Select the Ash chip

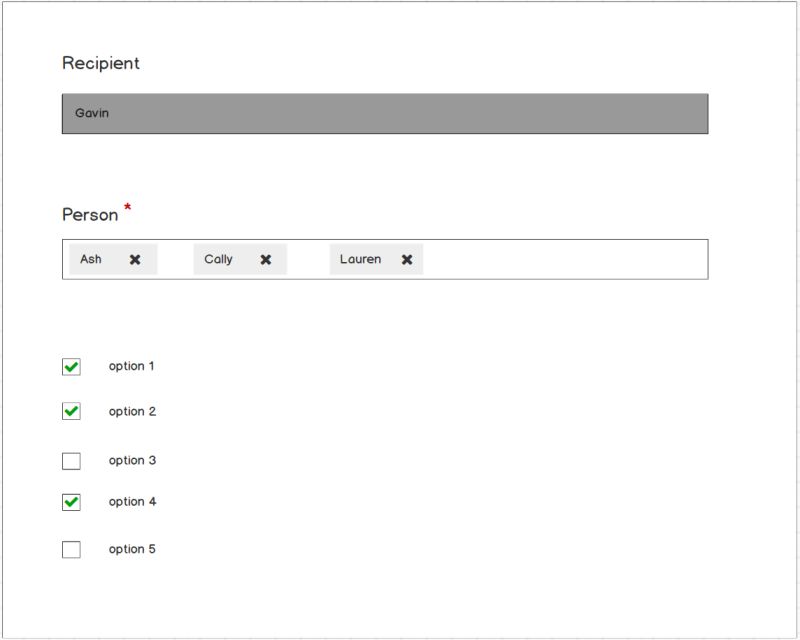[91, 259]
